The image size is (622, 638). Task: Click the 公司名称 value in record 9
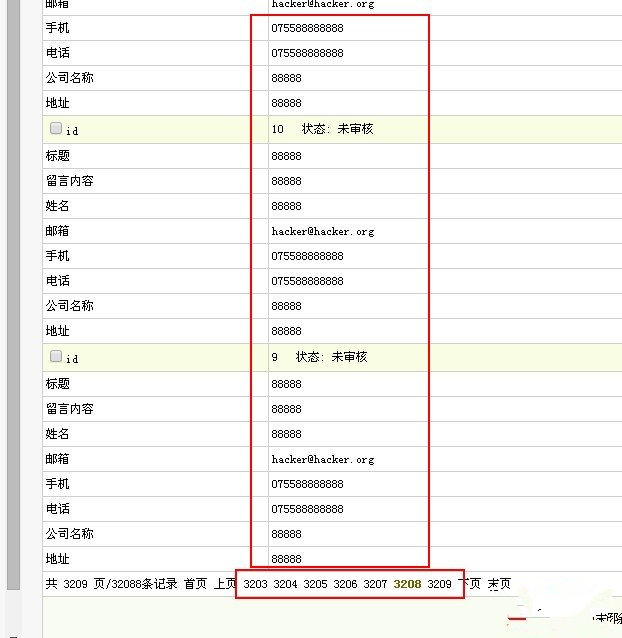pyautogui.click(x=286, y=534)
